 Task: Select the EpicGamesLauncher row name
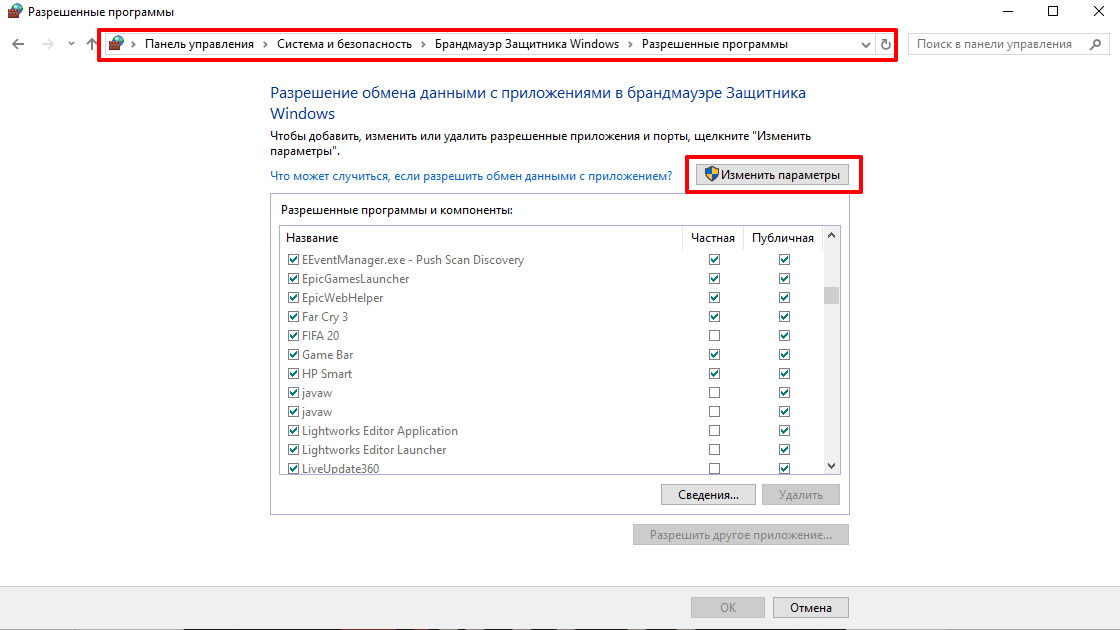pyautogui.click(x=356, y=279)
